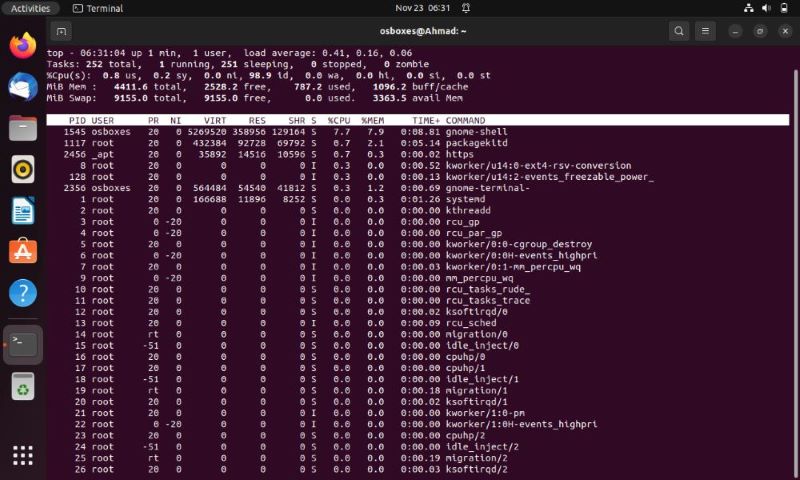
Task: Select the rcu_tasks_rude_ process name
Action: [488, 289]
